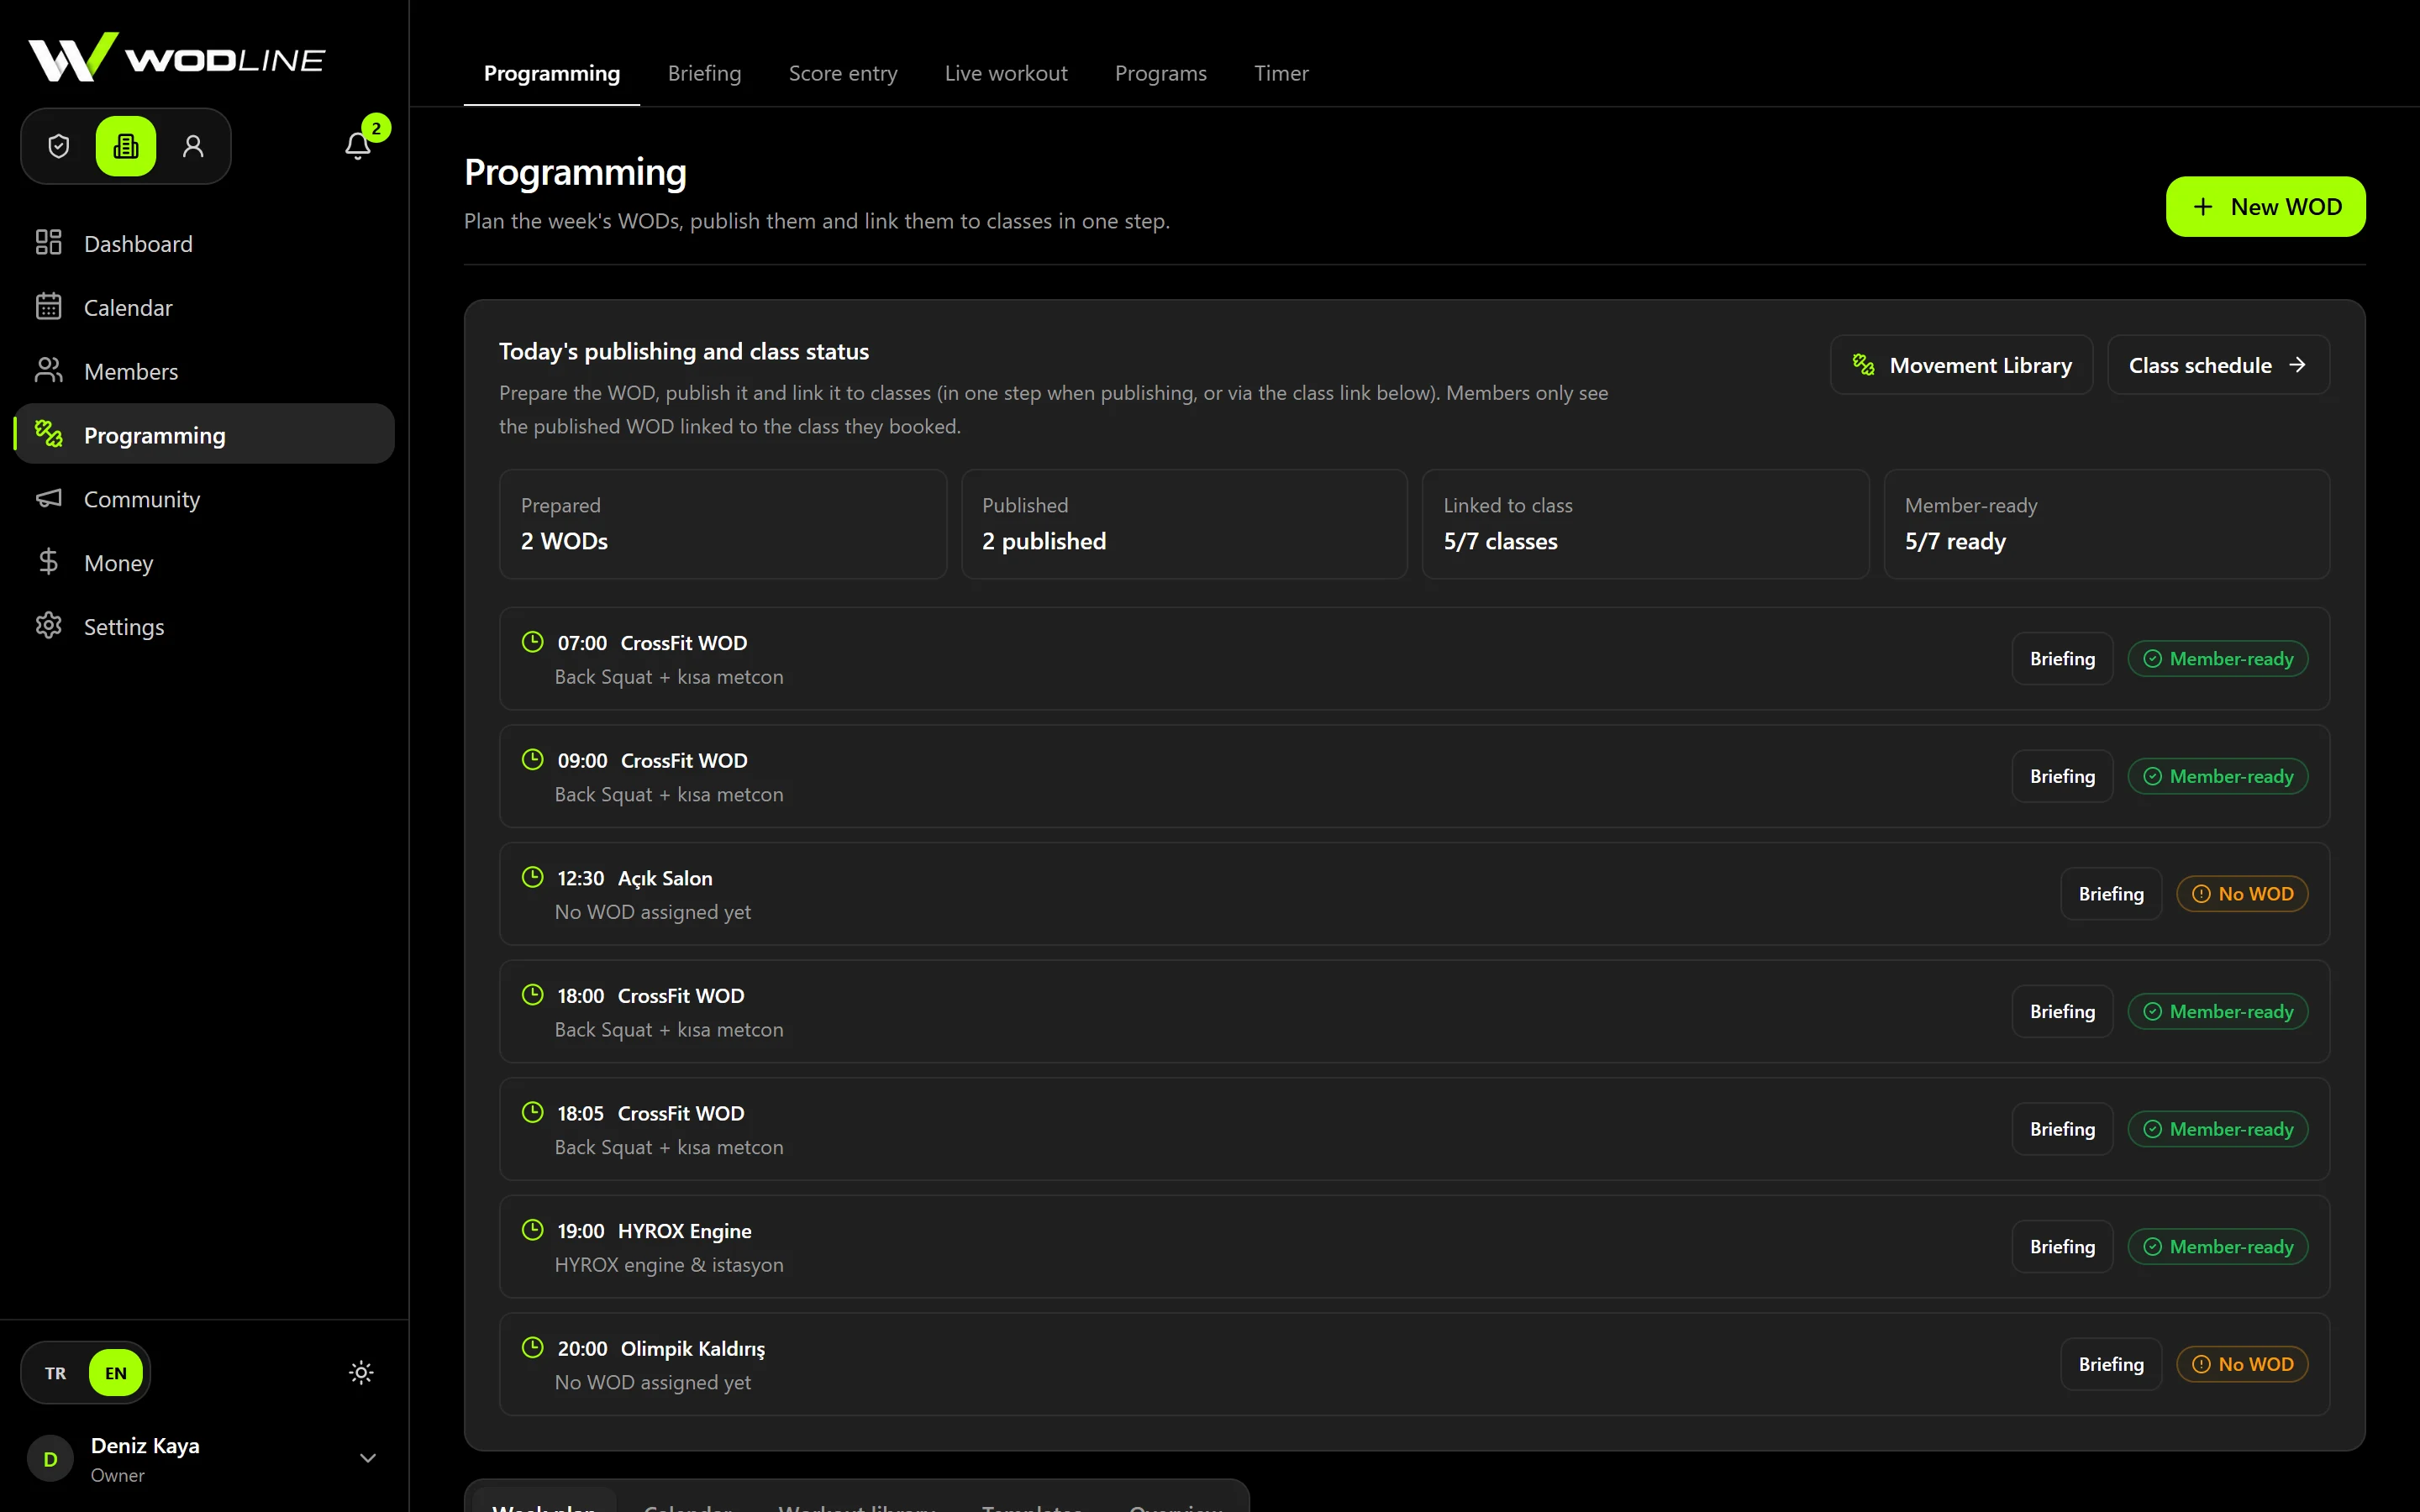Click clock icon of 19:00 HYROX Engine

[533, 1230]
